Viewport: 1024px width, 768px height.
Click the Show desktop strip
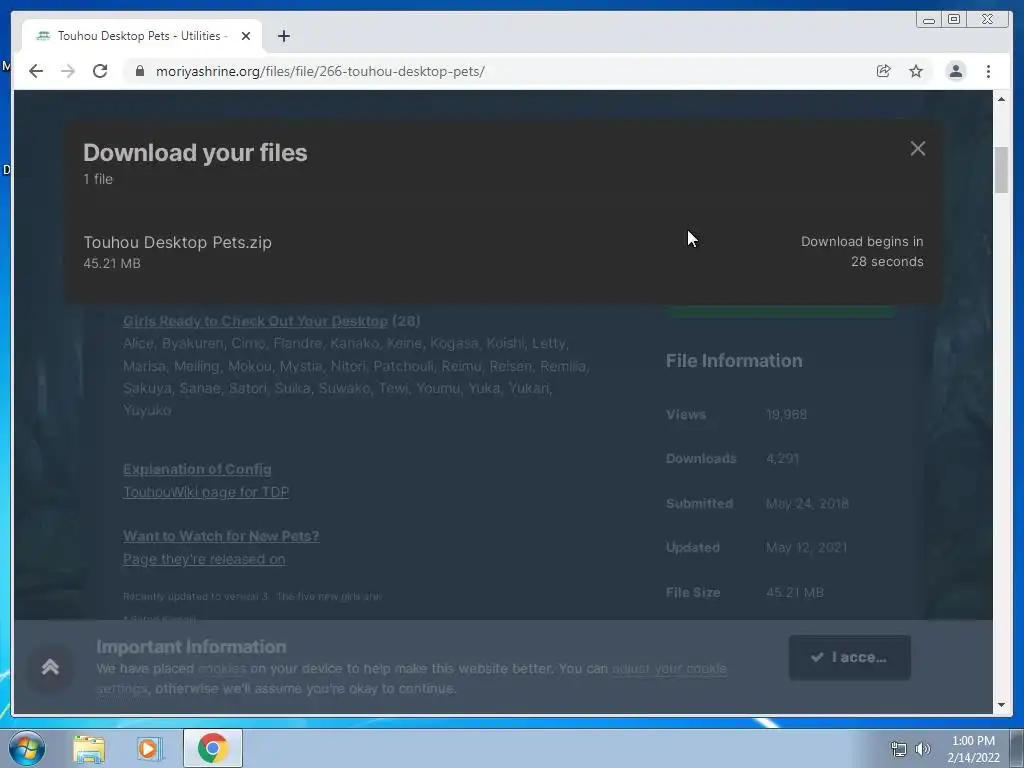point(1017,748)
